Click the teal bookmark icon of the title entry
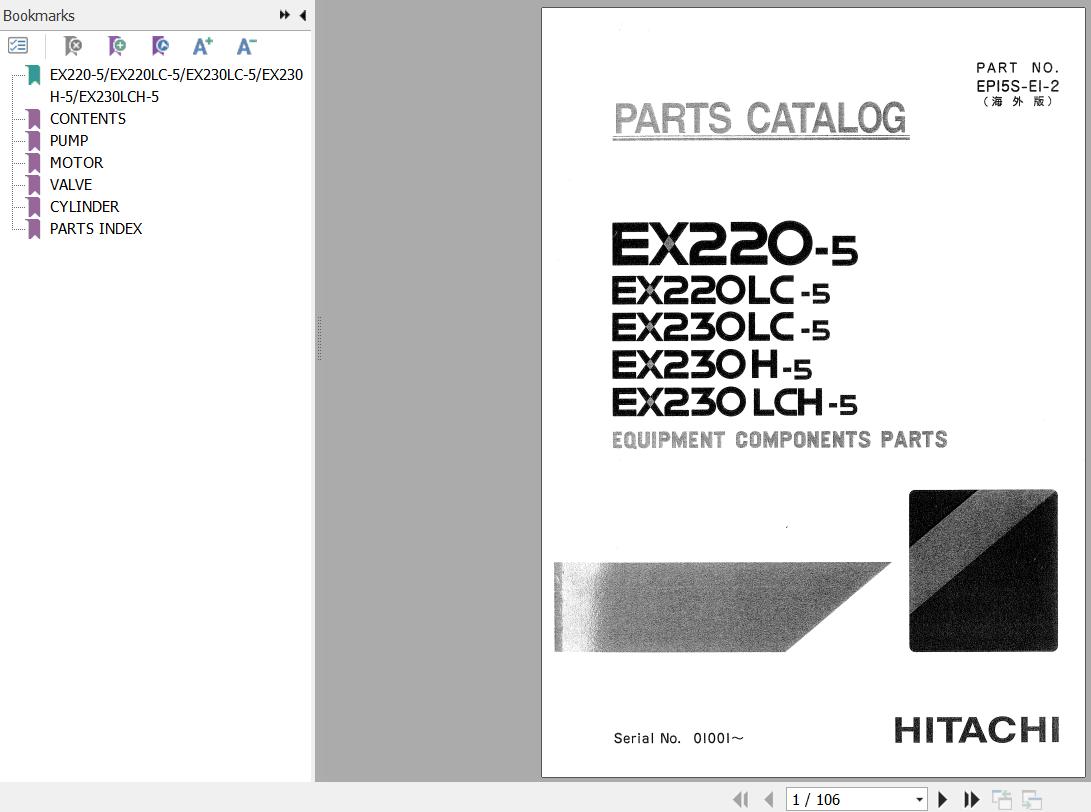 [x=33, y=75]
